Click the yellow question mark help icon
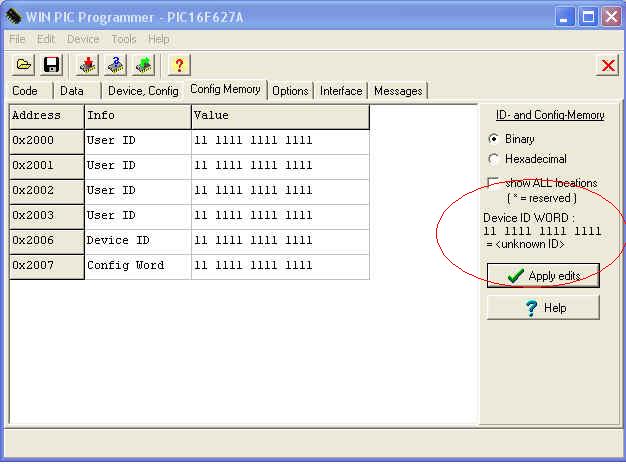The height and width of the screenshot is (464, 626). click(x=179, y=65)
